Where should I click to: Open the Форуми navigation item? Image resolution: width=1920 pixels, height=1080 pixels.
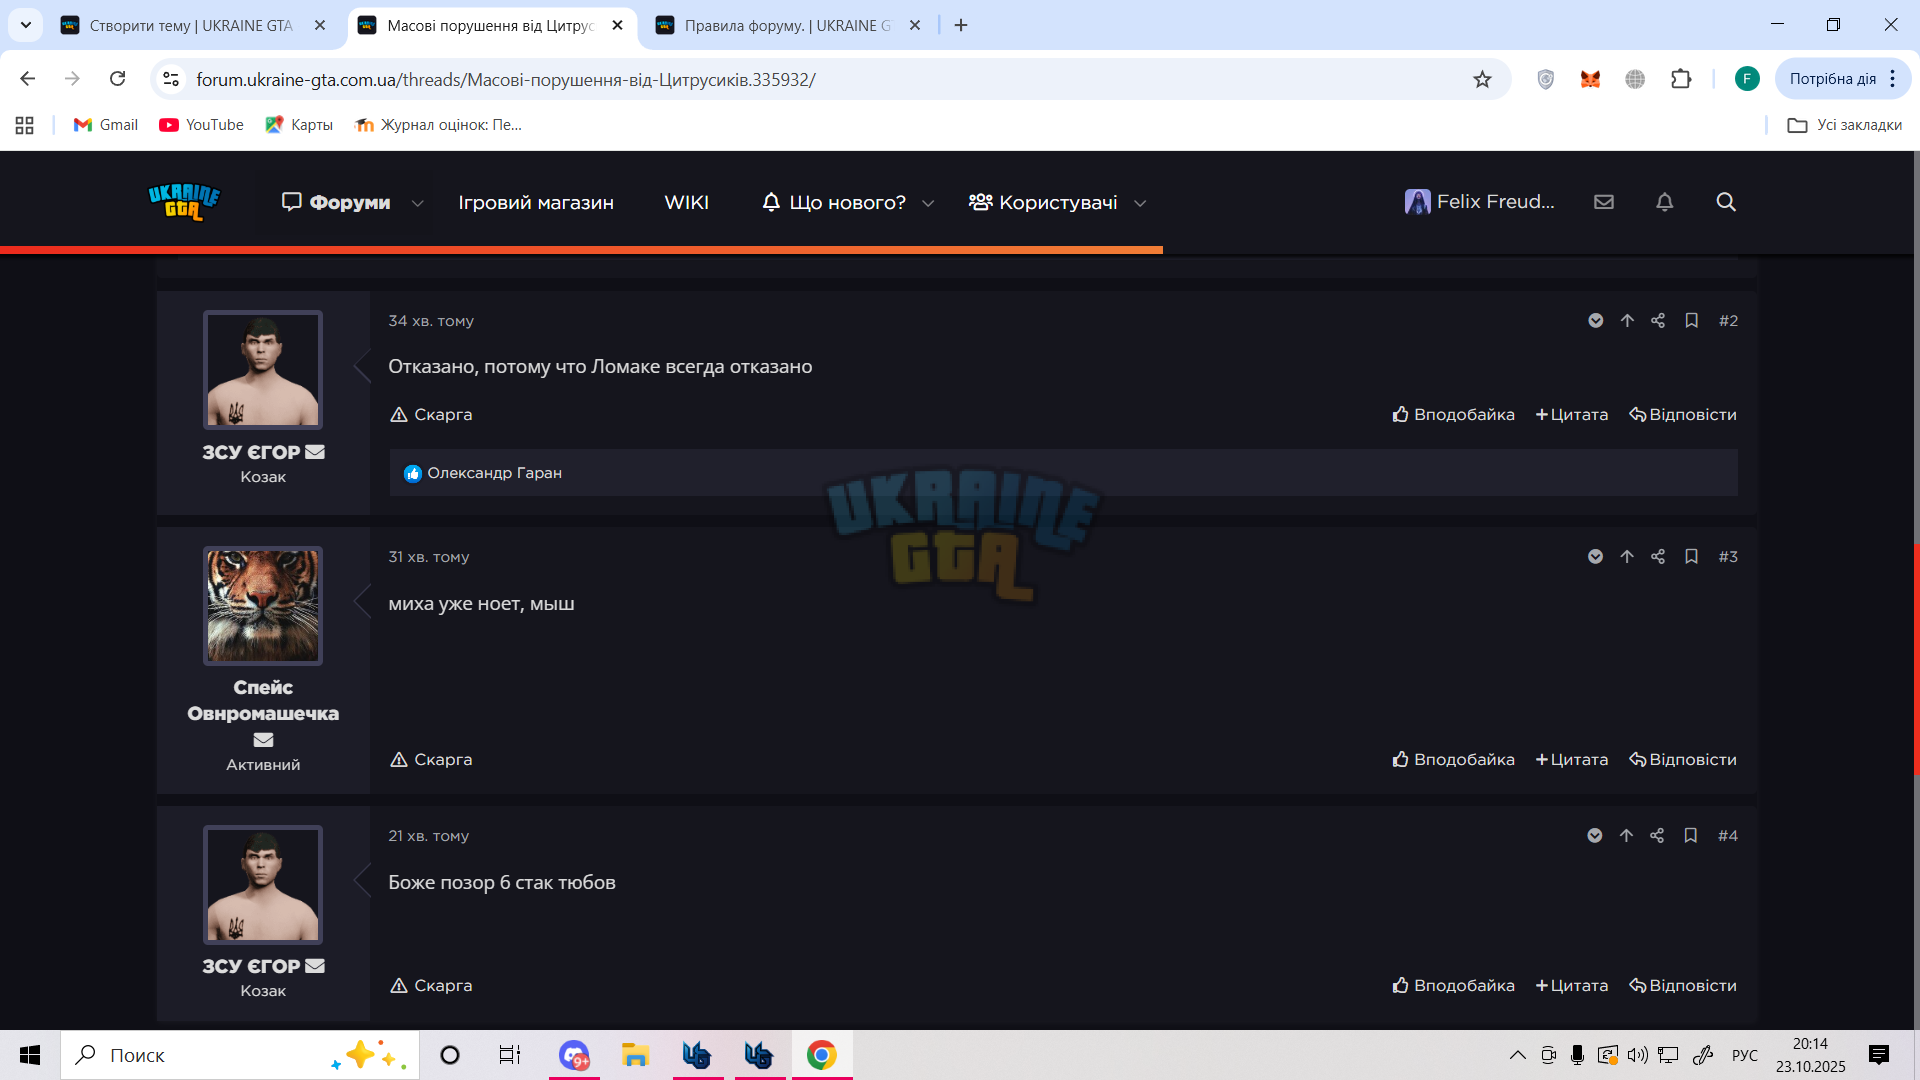coord(336,202)
